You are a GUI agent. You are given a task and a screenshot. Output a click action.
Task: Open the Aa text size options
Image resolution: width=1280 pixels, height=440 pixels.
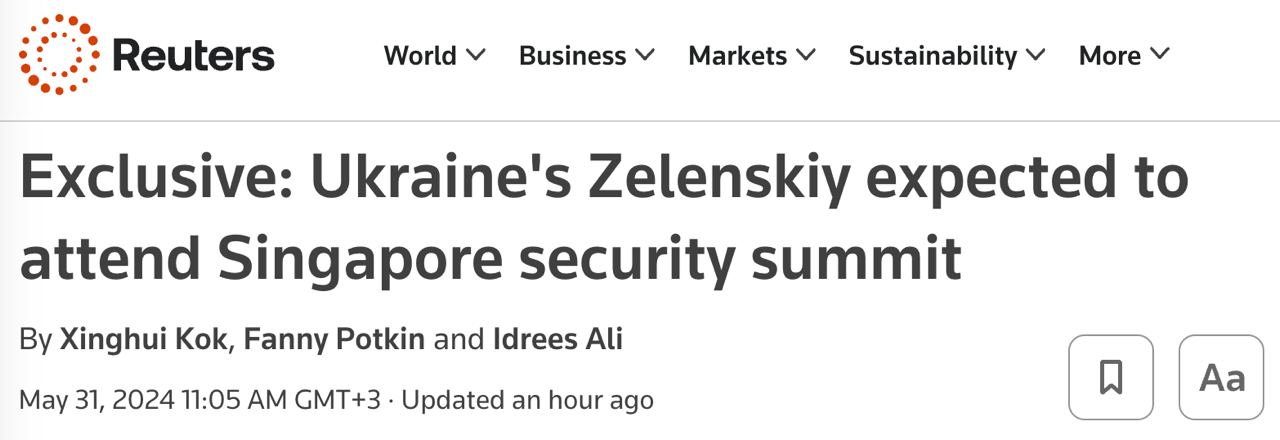point(1221,377)
